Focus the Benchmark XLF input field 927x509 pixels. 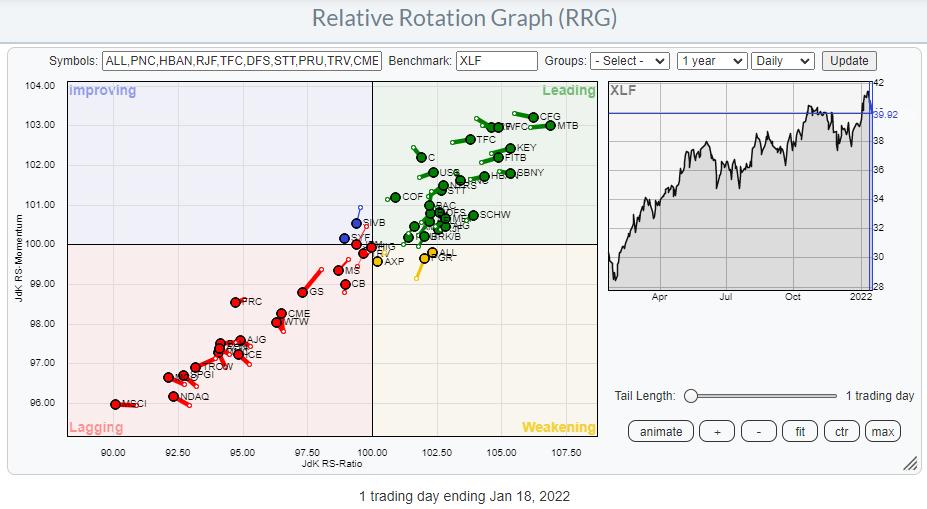[496, 61]
